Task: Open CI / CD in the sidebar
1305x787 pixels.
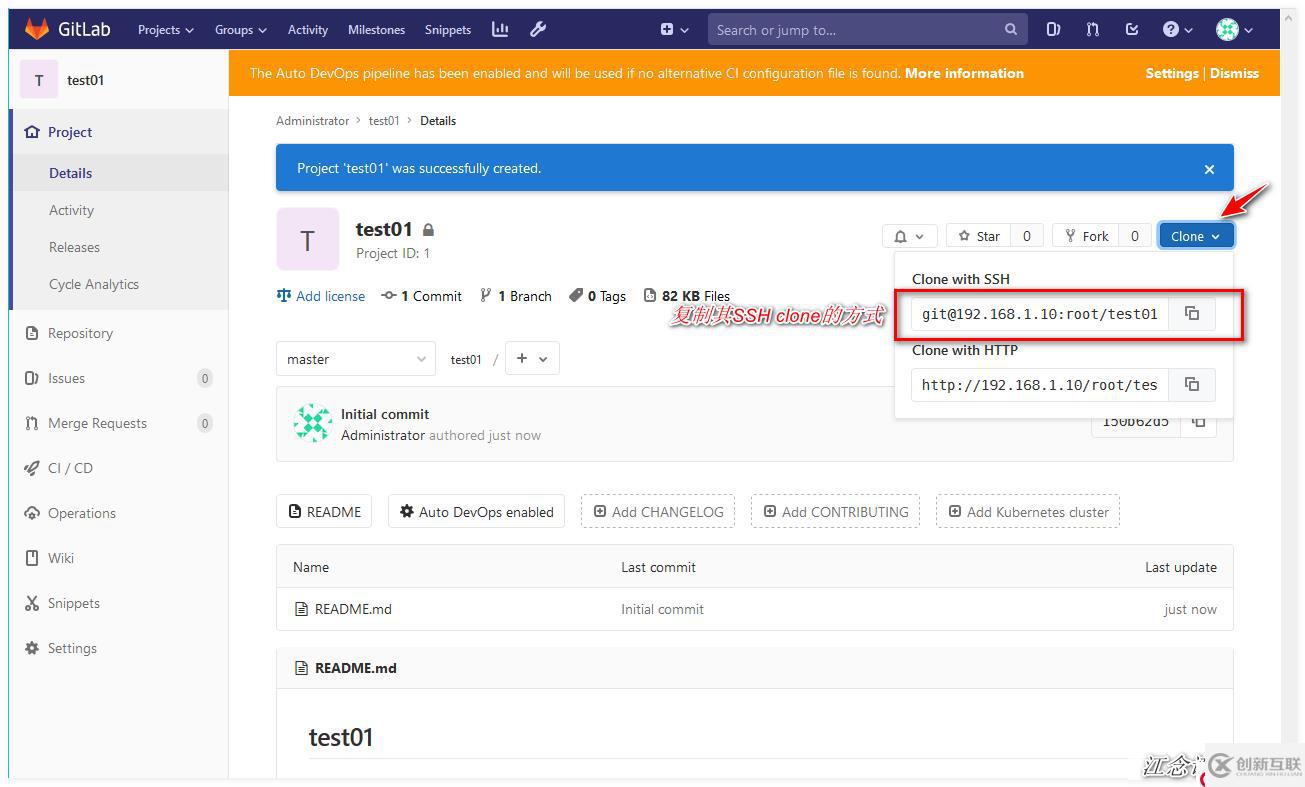Action: (x=118, y=468)
